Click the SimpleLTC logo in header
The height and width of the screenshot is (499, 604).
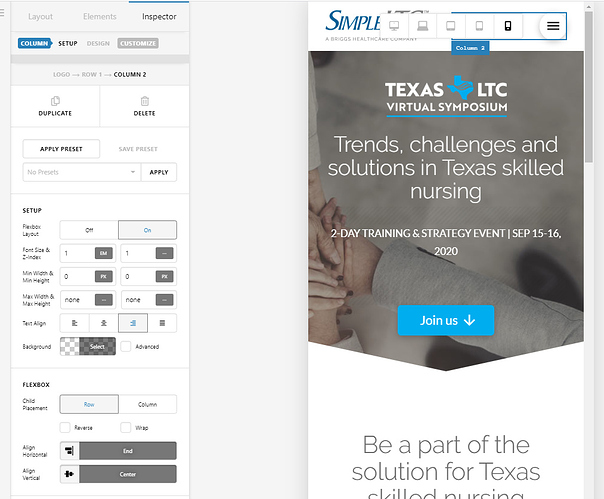[x=352, y=25]
